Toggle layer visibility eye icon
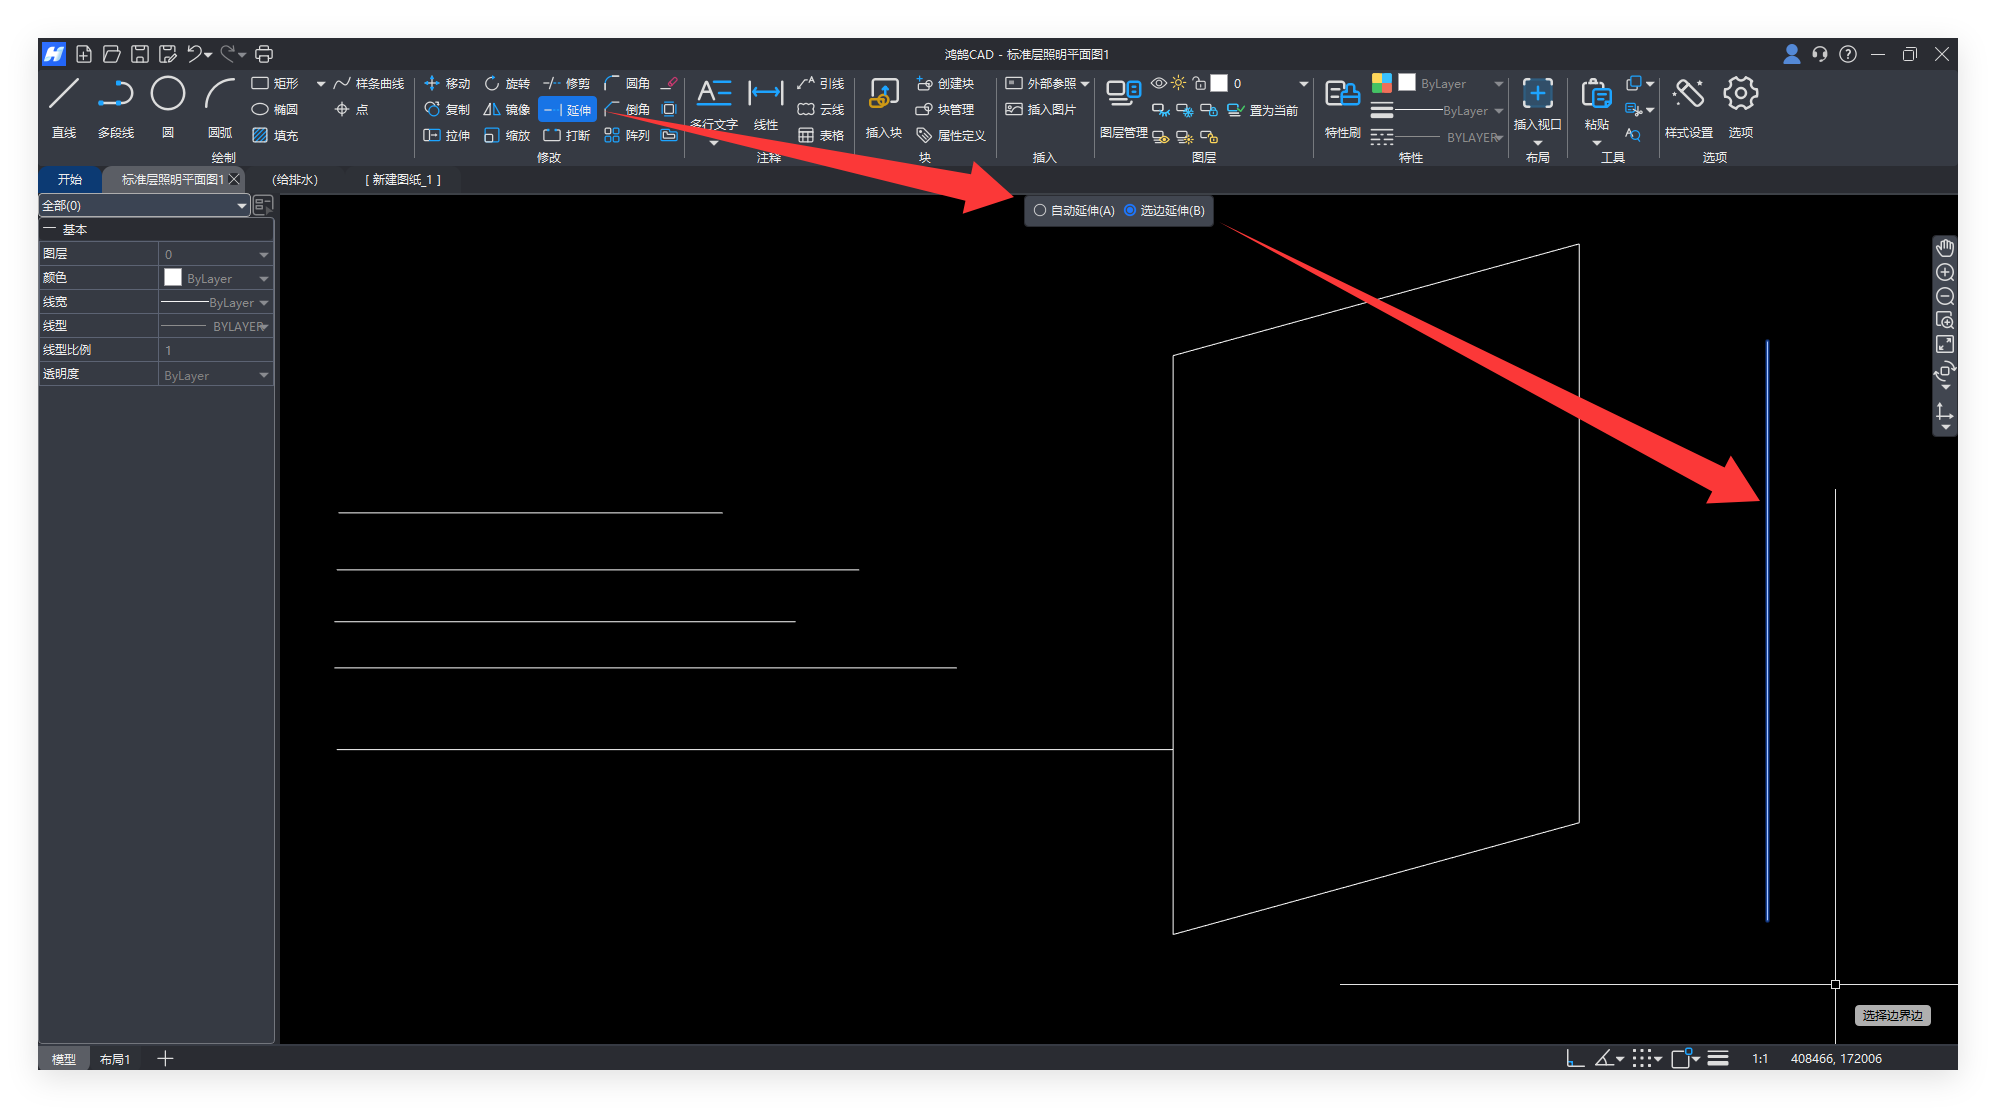The height and width of the screenshot is (1108, 1996). tap(1158, 84)
